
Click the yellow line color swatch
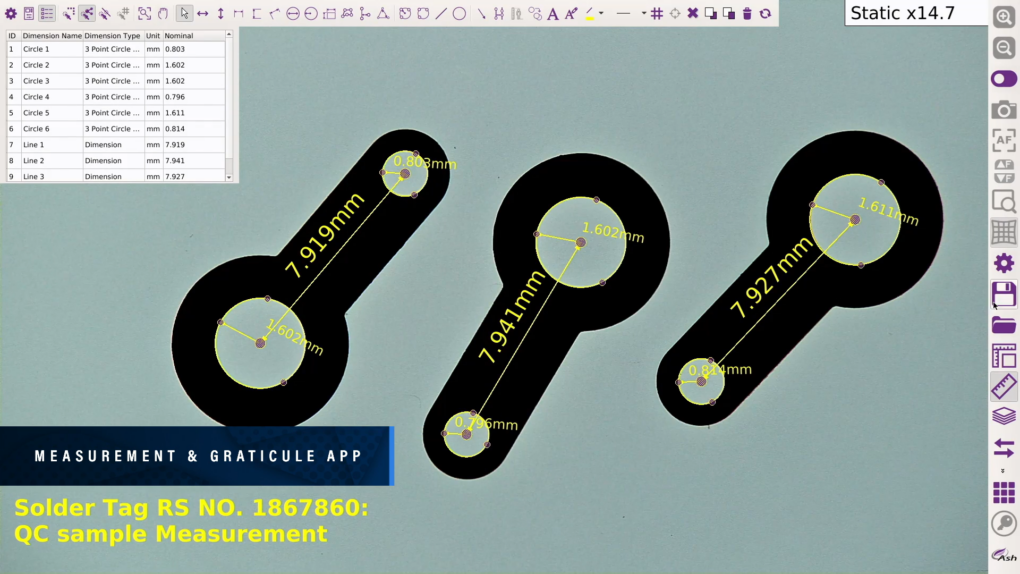(590, 14)
